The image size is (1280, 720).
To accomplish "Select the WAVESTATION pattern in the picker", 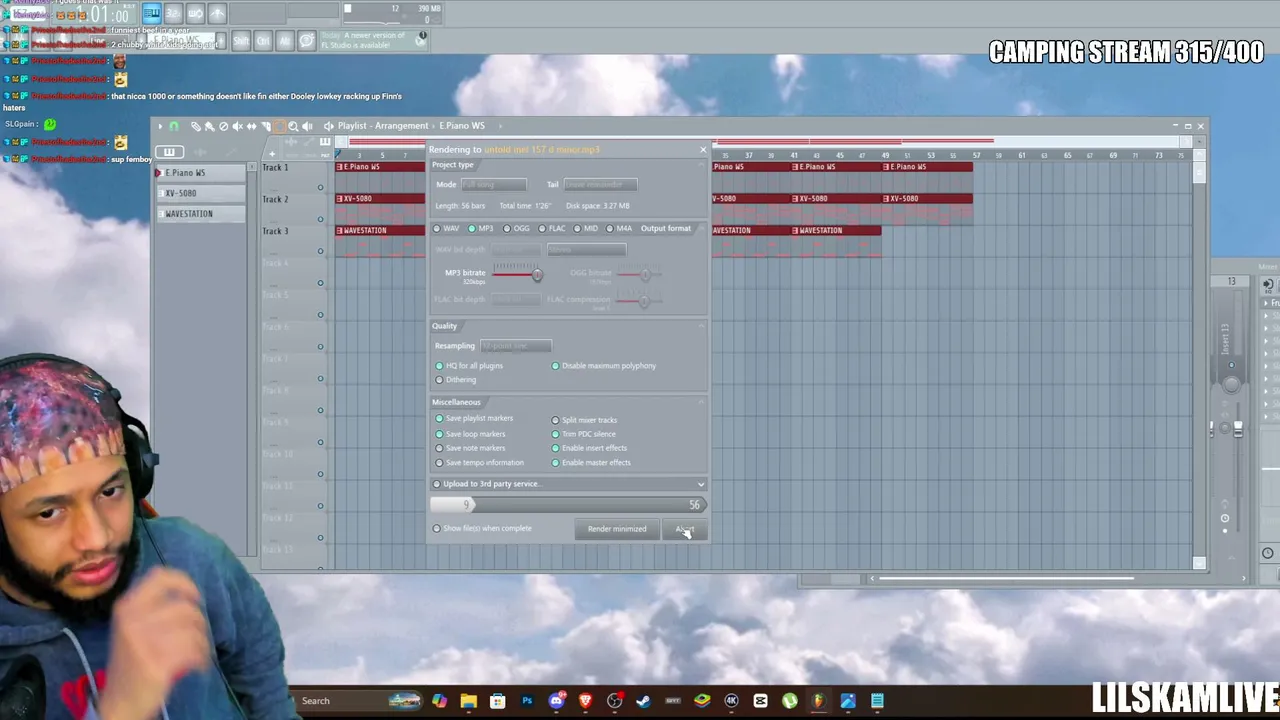I will pos(200,214).
